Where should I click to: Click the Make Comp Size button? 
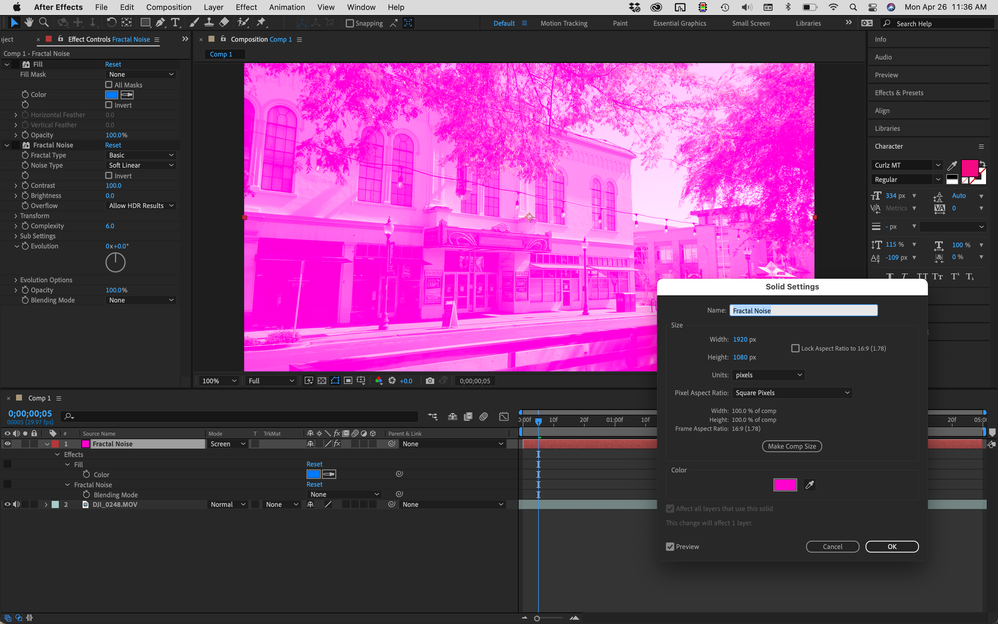791,446
